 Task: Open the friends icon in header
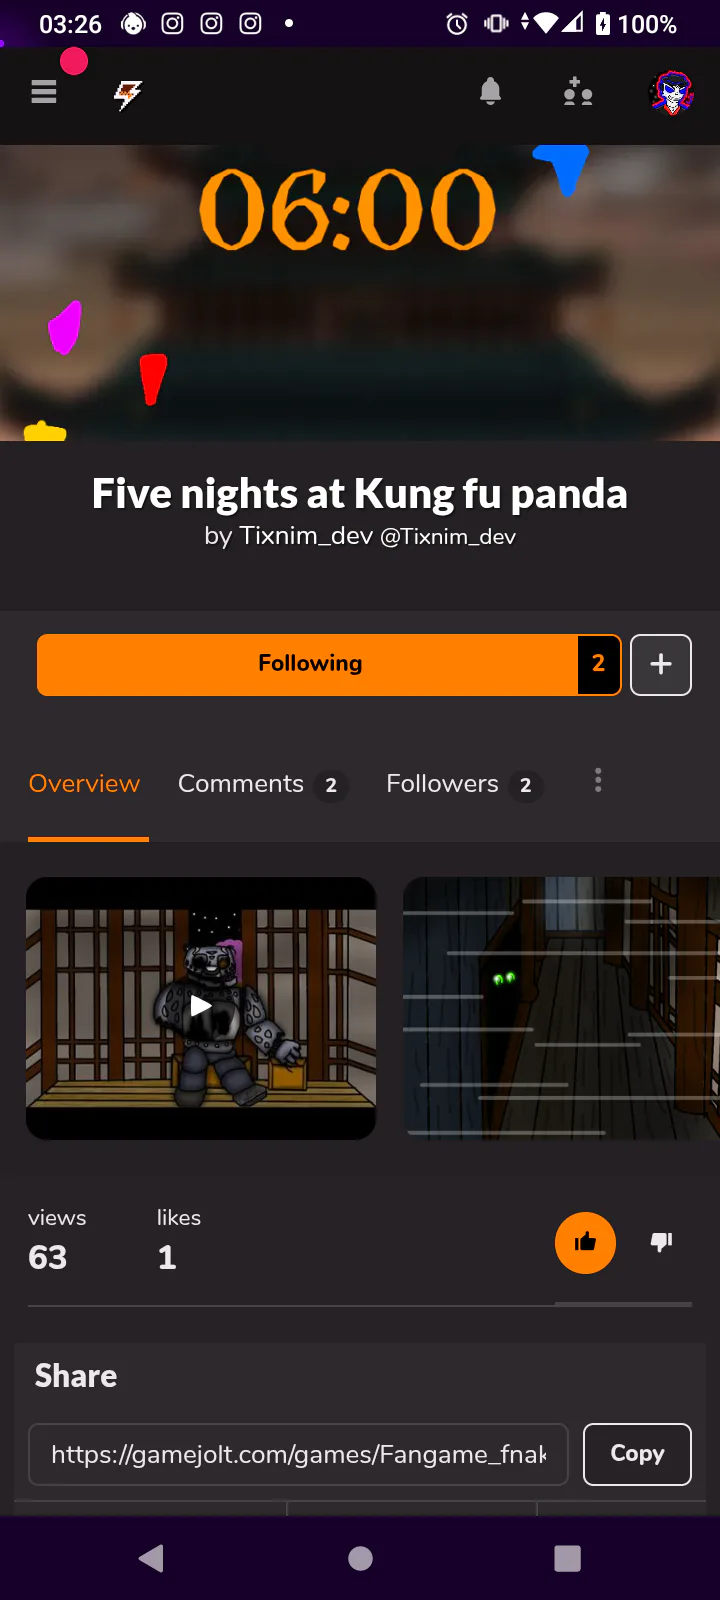click(x=578, y=93)
